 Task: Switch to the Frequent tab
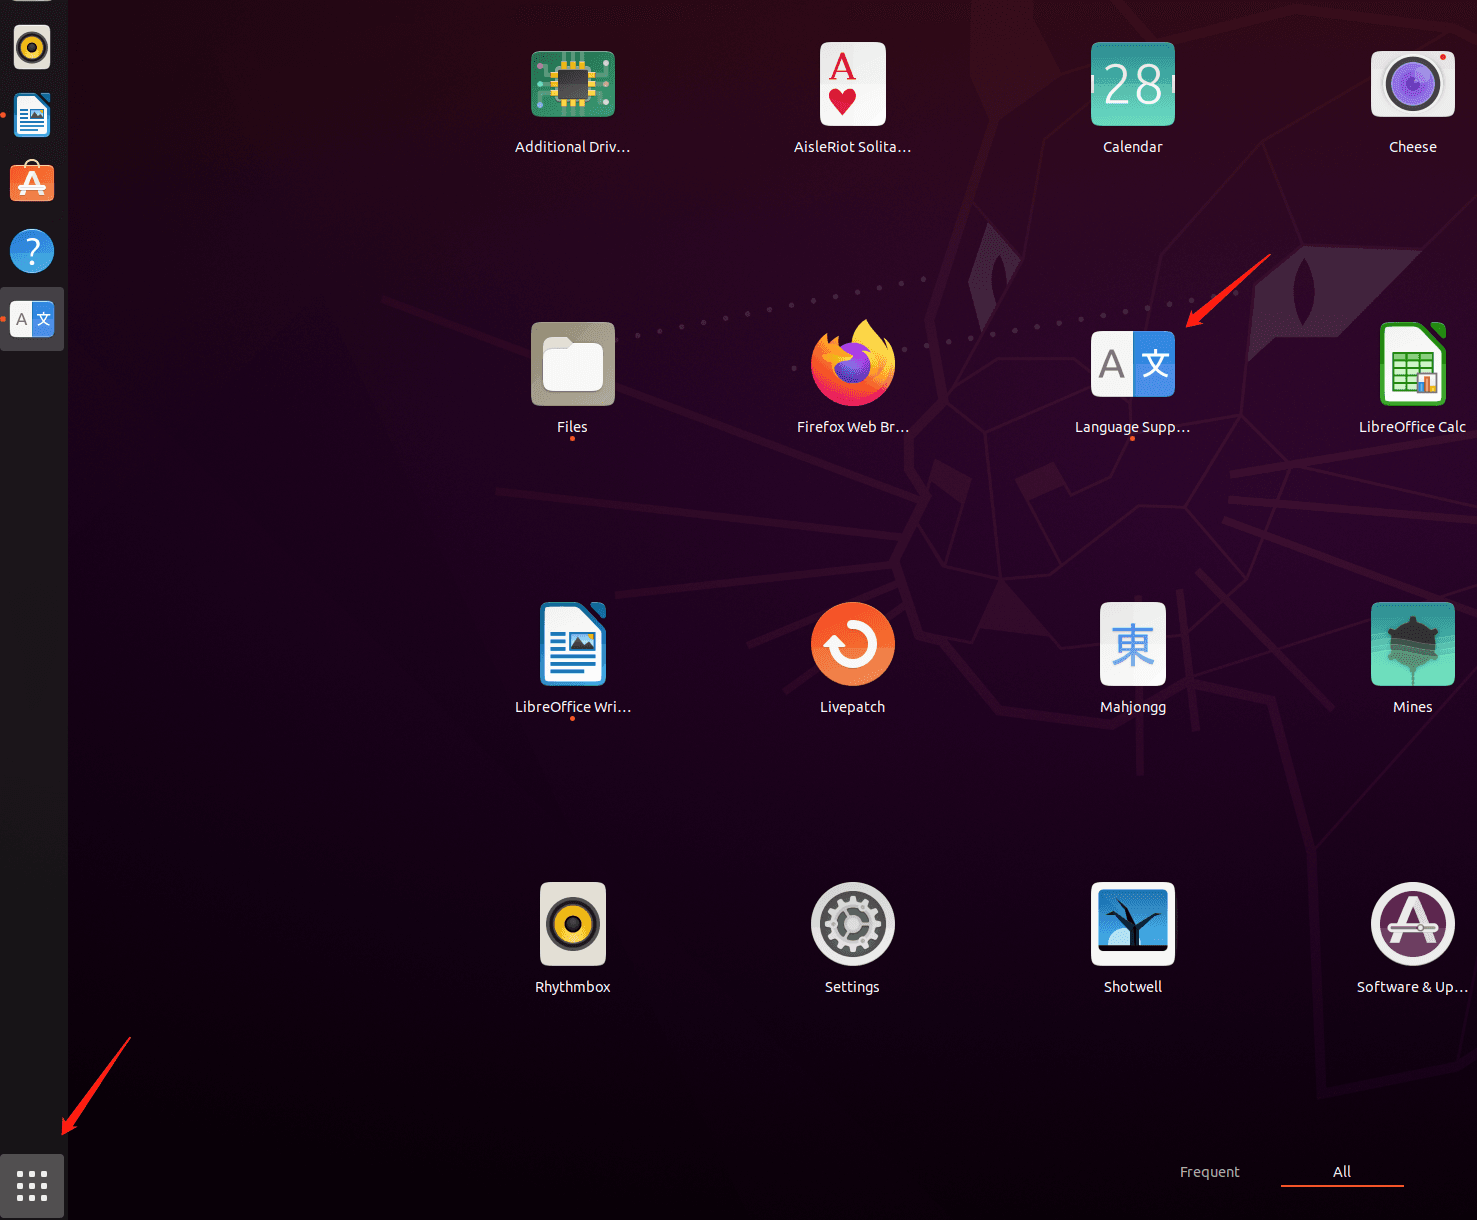pyautogui.click(x=1209, y=1172)
